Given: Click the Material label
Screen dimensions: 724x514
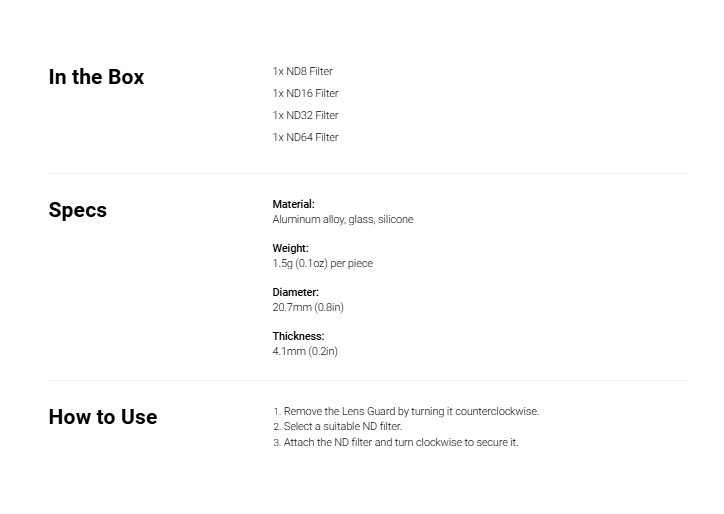Looking at the screenshot, I should tap(293, 204).
